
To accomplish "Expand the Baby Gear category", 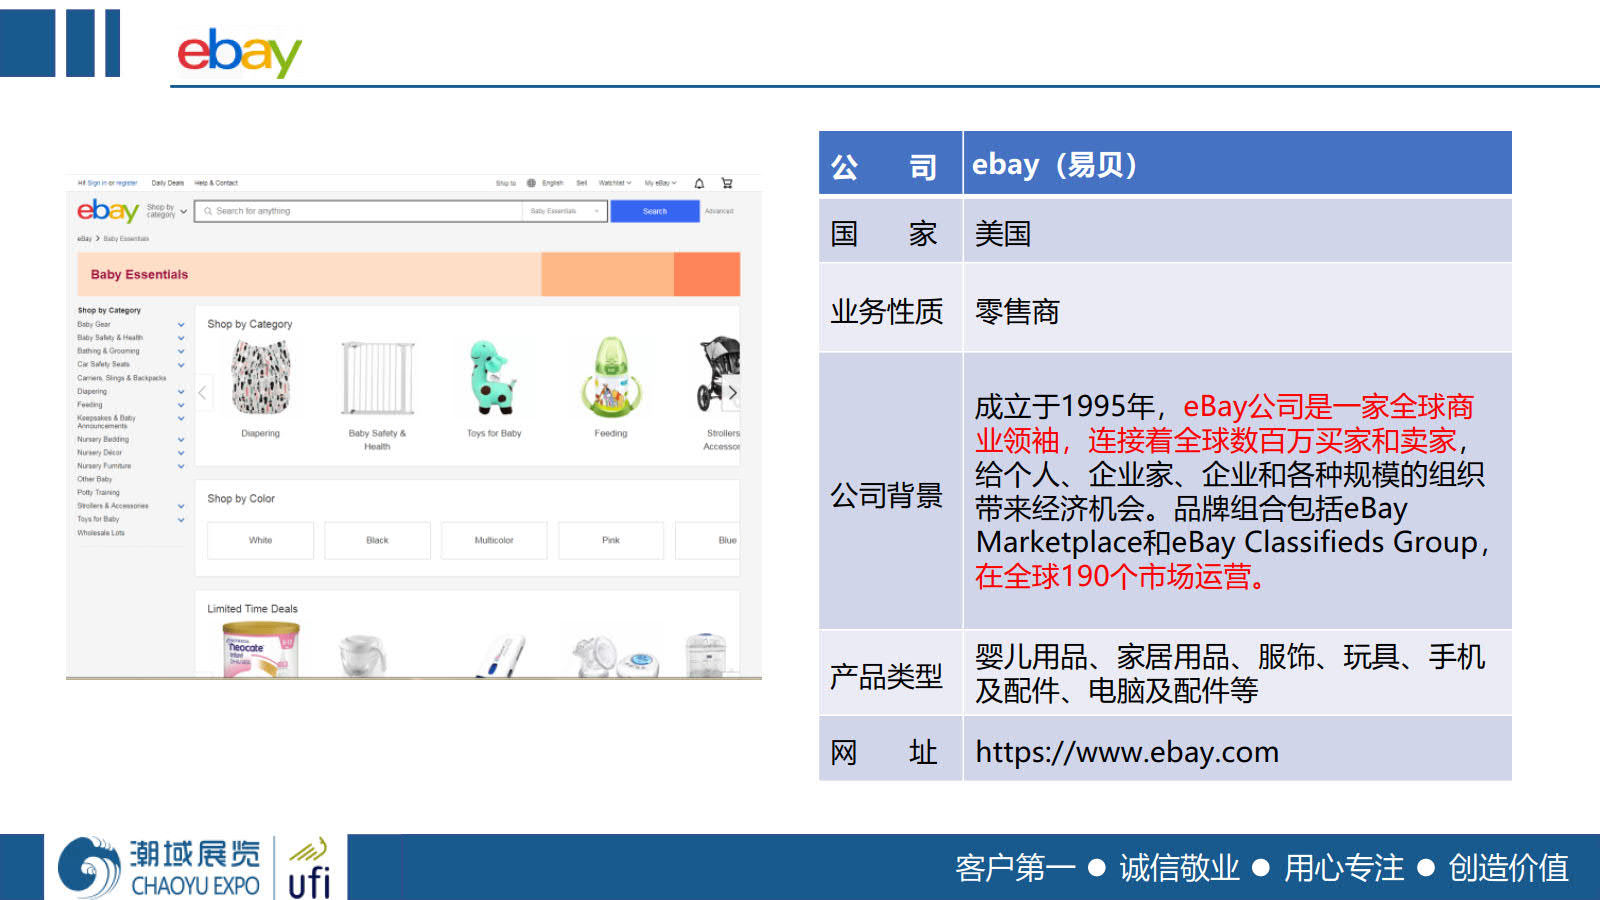I will 181,325.
